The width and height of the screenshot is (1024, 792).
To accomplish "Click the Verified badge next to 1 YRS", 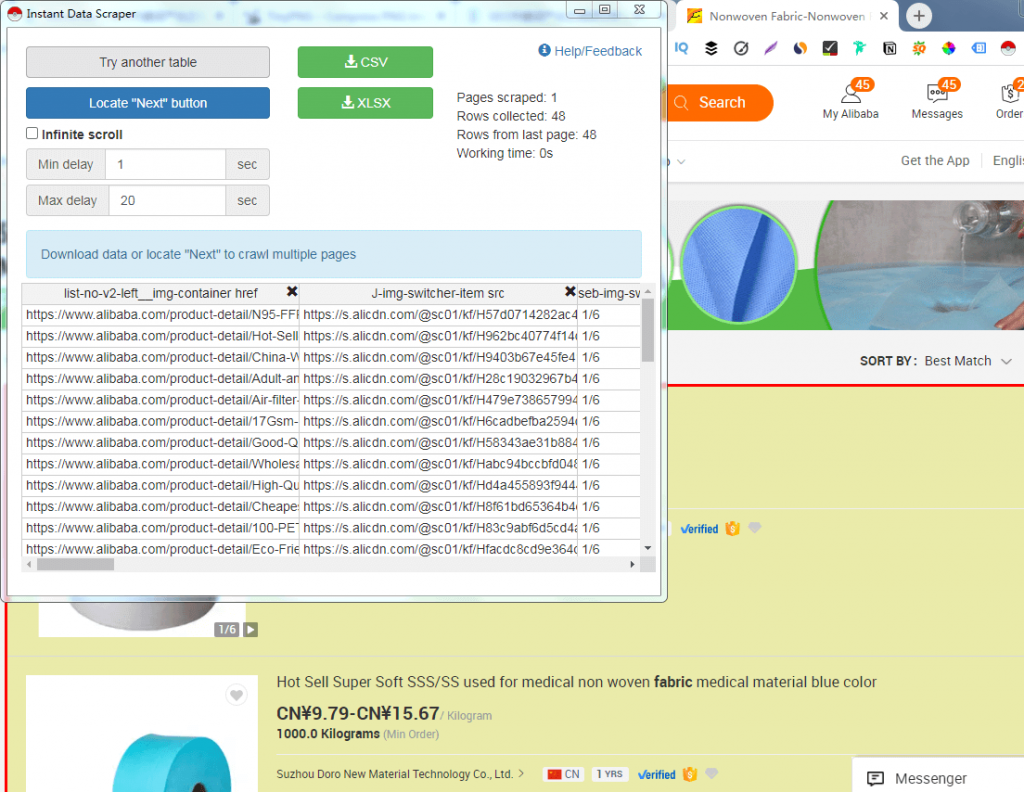I will coord(656,774).
